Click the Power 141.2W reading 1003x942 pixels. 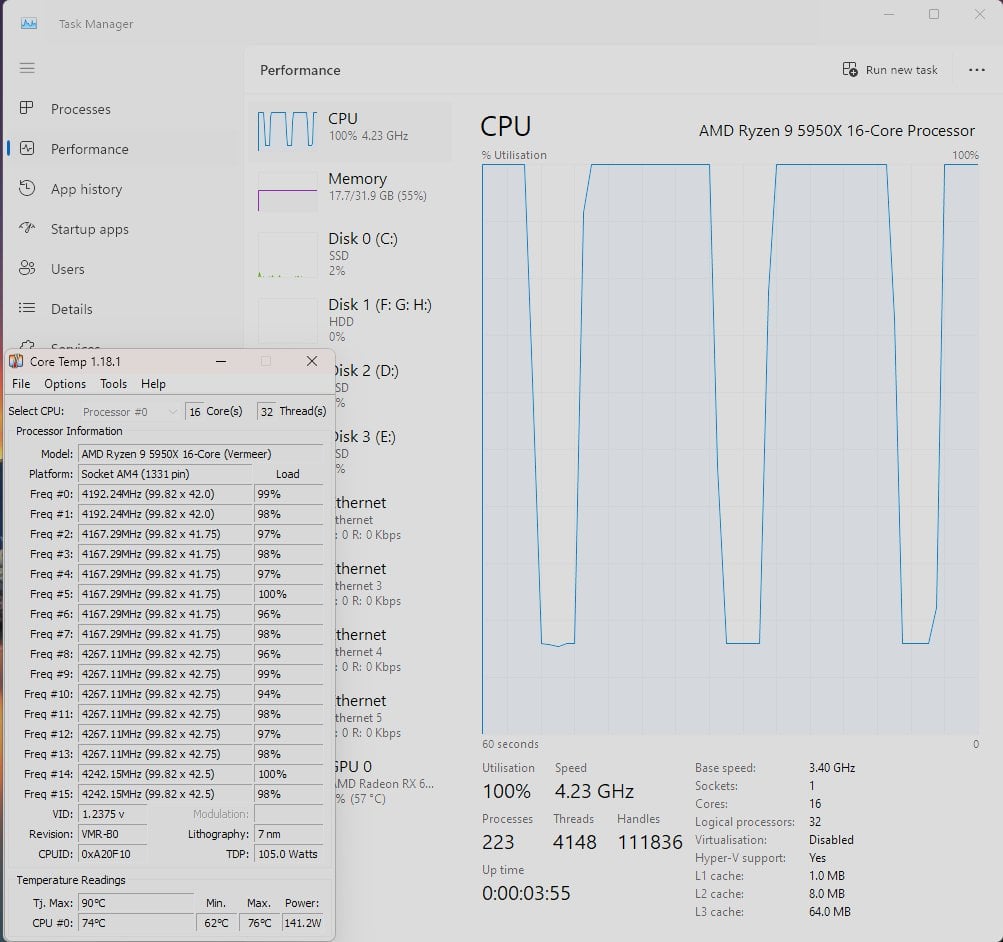pyautogui.click(x=303, y=923)
